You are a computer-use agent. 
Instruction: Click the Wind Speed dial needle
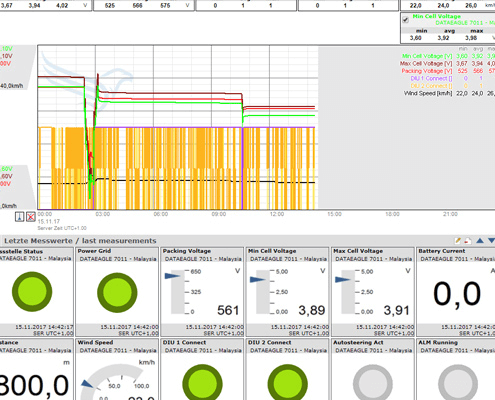pyautogui.click(x=87, y=384)
